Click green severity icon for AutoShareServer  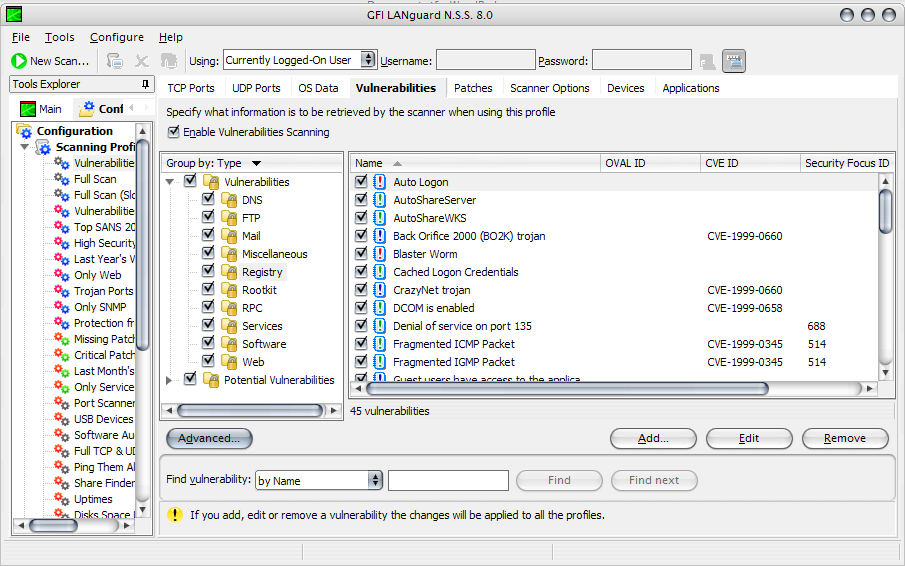point(379,200)
